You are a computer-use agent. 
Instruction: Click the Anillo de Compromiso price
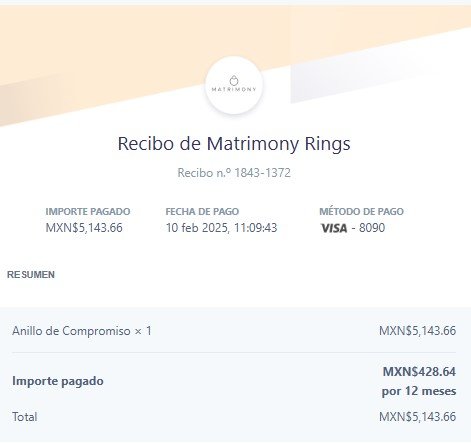tap(417, 331)
